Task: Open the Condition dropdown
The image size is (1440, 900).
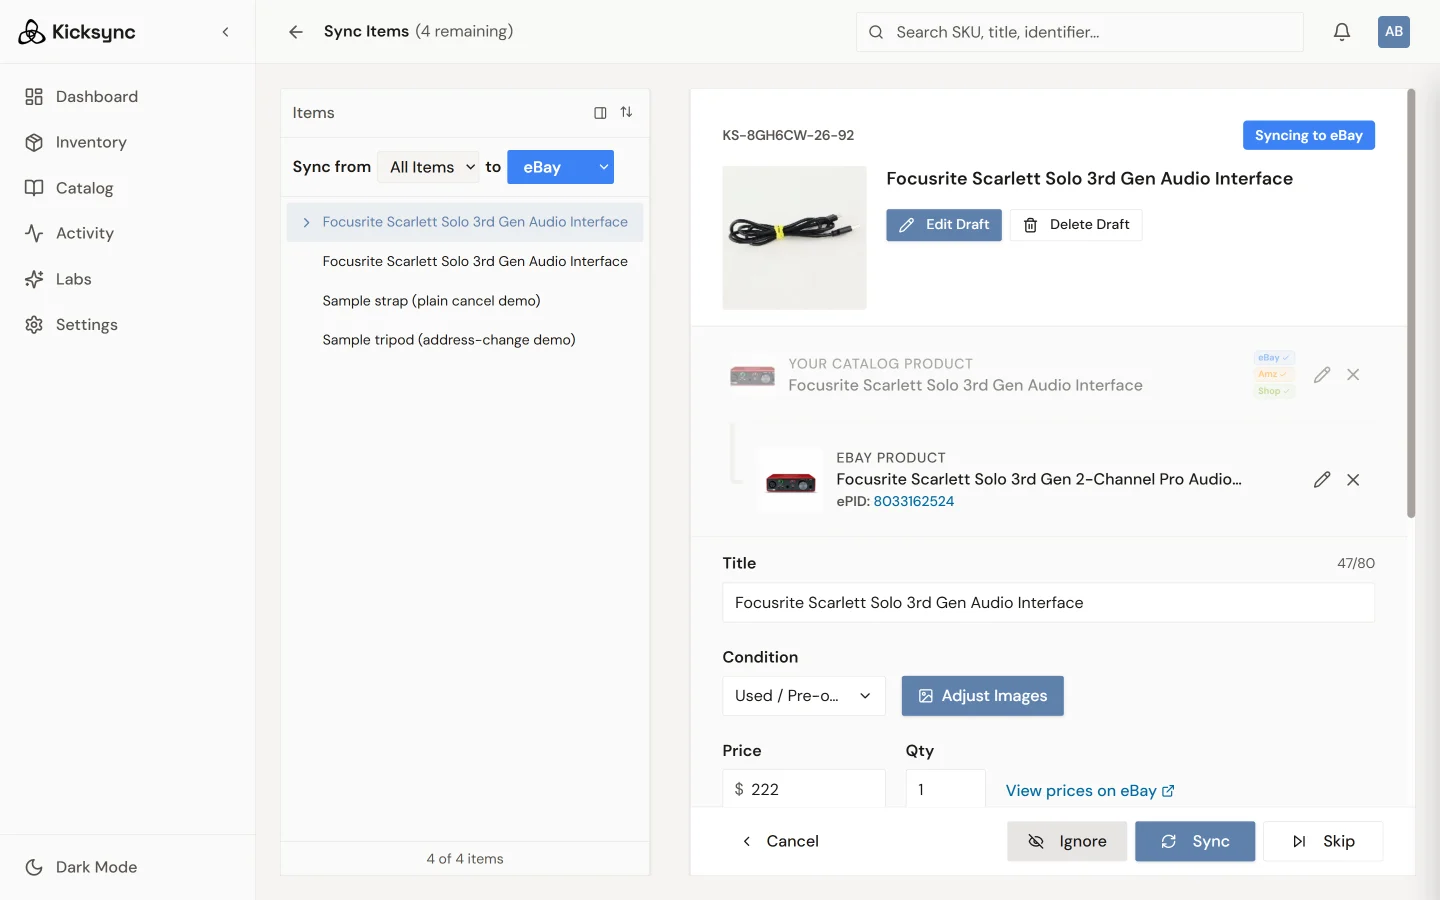Action: [x=804, y=696]
